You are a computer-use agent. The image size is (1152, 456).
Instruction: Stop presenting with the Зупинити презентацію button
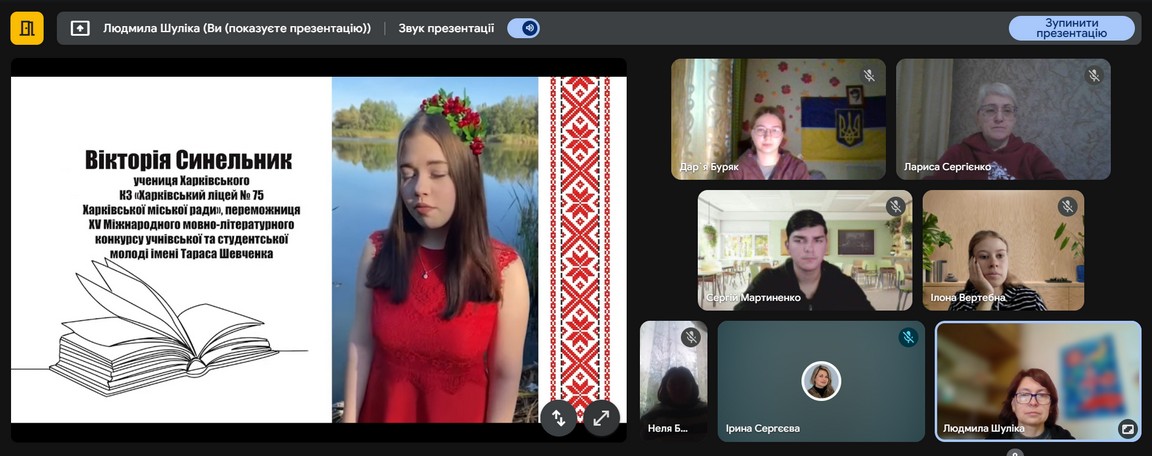tap(1071, 28)
